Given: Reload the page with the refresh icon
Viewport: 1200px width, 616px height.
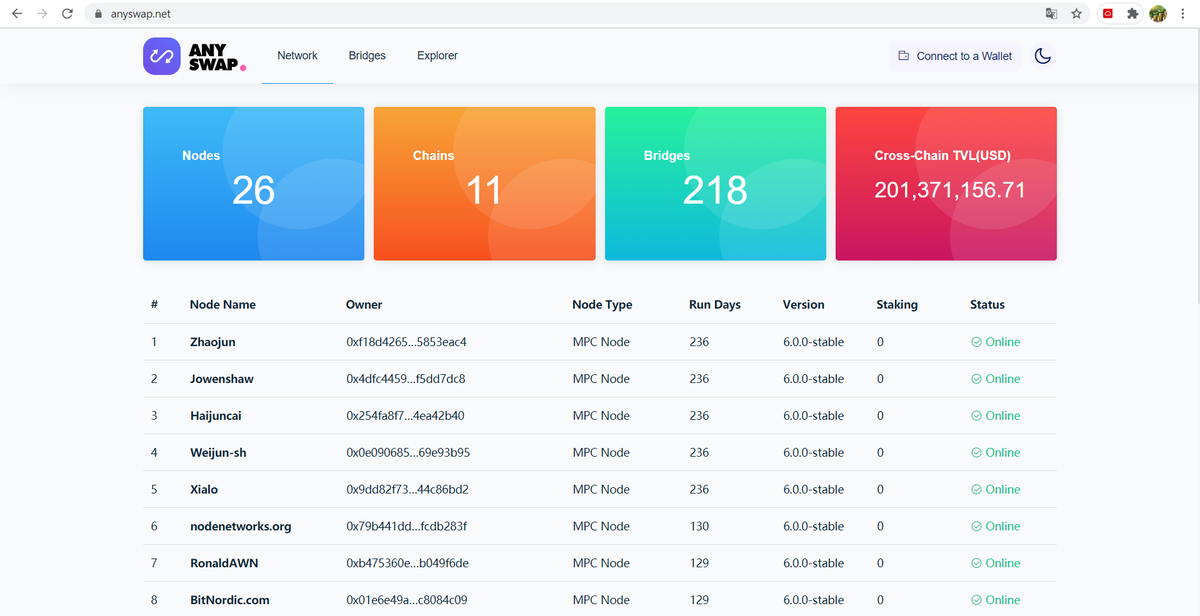Looking at the screenshot, I should pyautogui.click(x=67, y=14).
